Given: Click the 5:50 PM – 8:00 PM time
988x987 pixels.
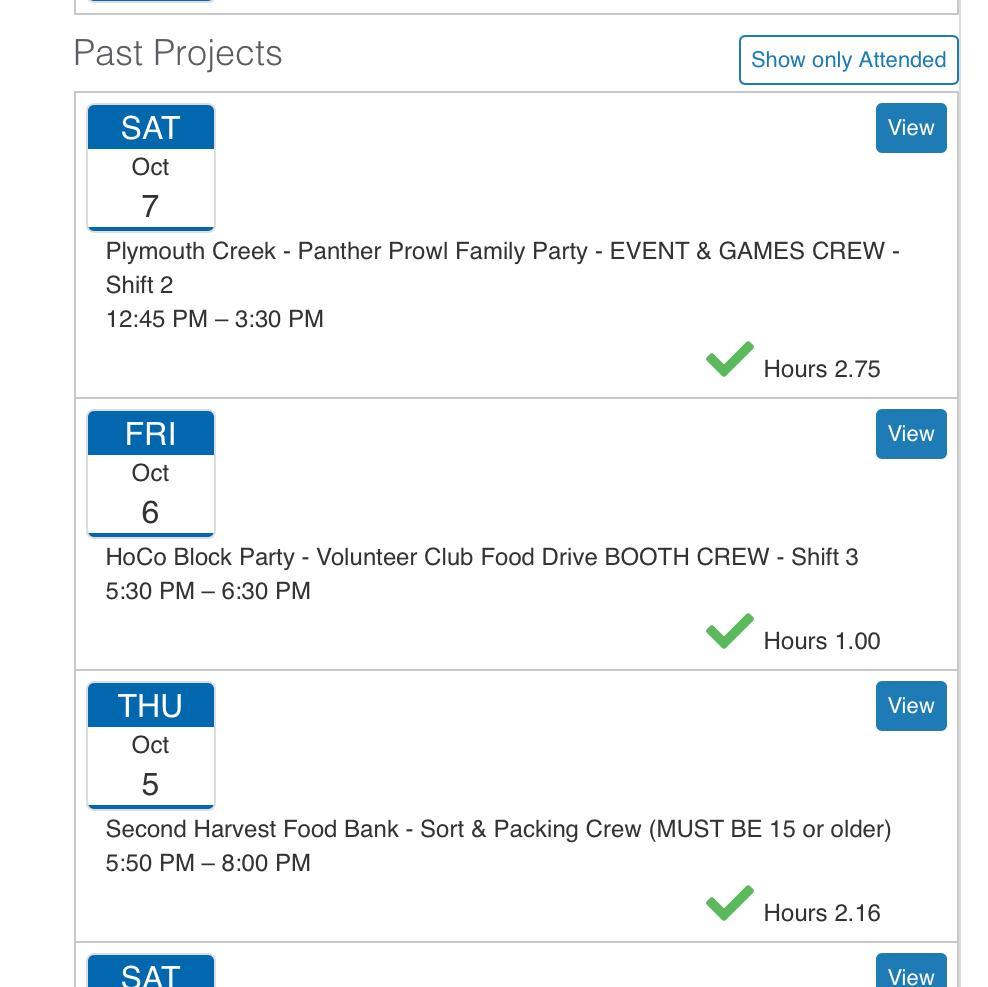Looking at the screenshot, I should [x=208, y=863].
